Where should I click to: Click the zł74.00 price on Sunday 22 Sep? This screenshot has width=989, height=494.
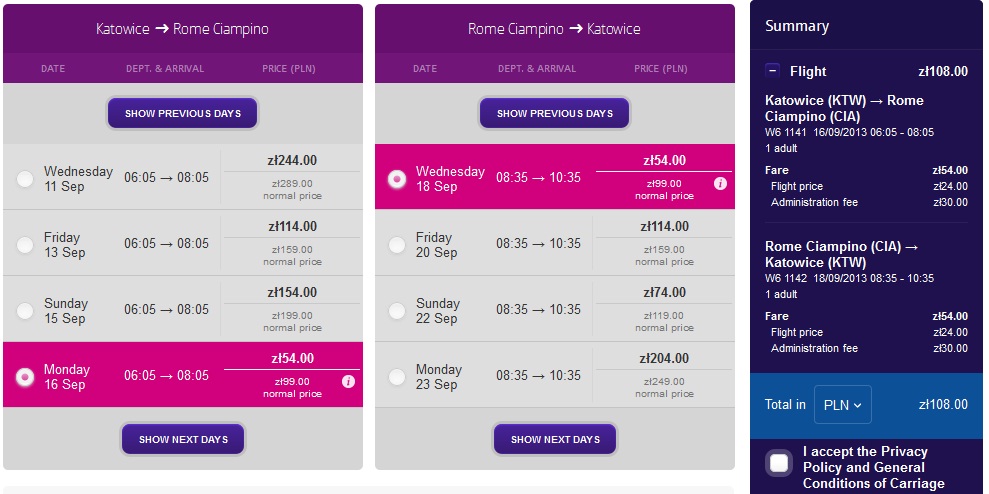[x=664, y=292]
